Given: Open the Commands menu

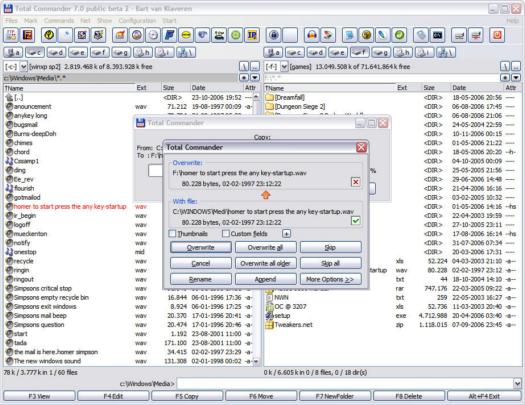Looking at the screenshot, I should 59,21.
